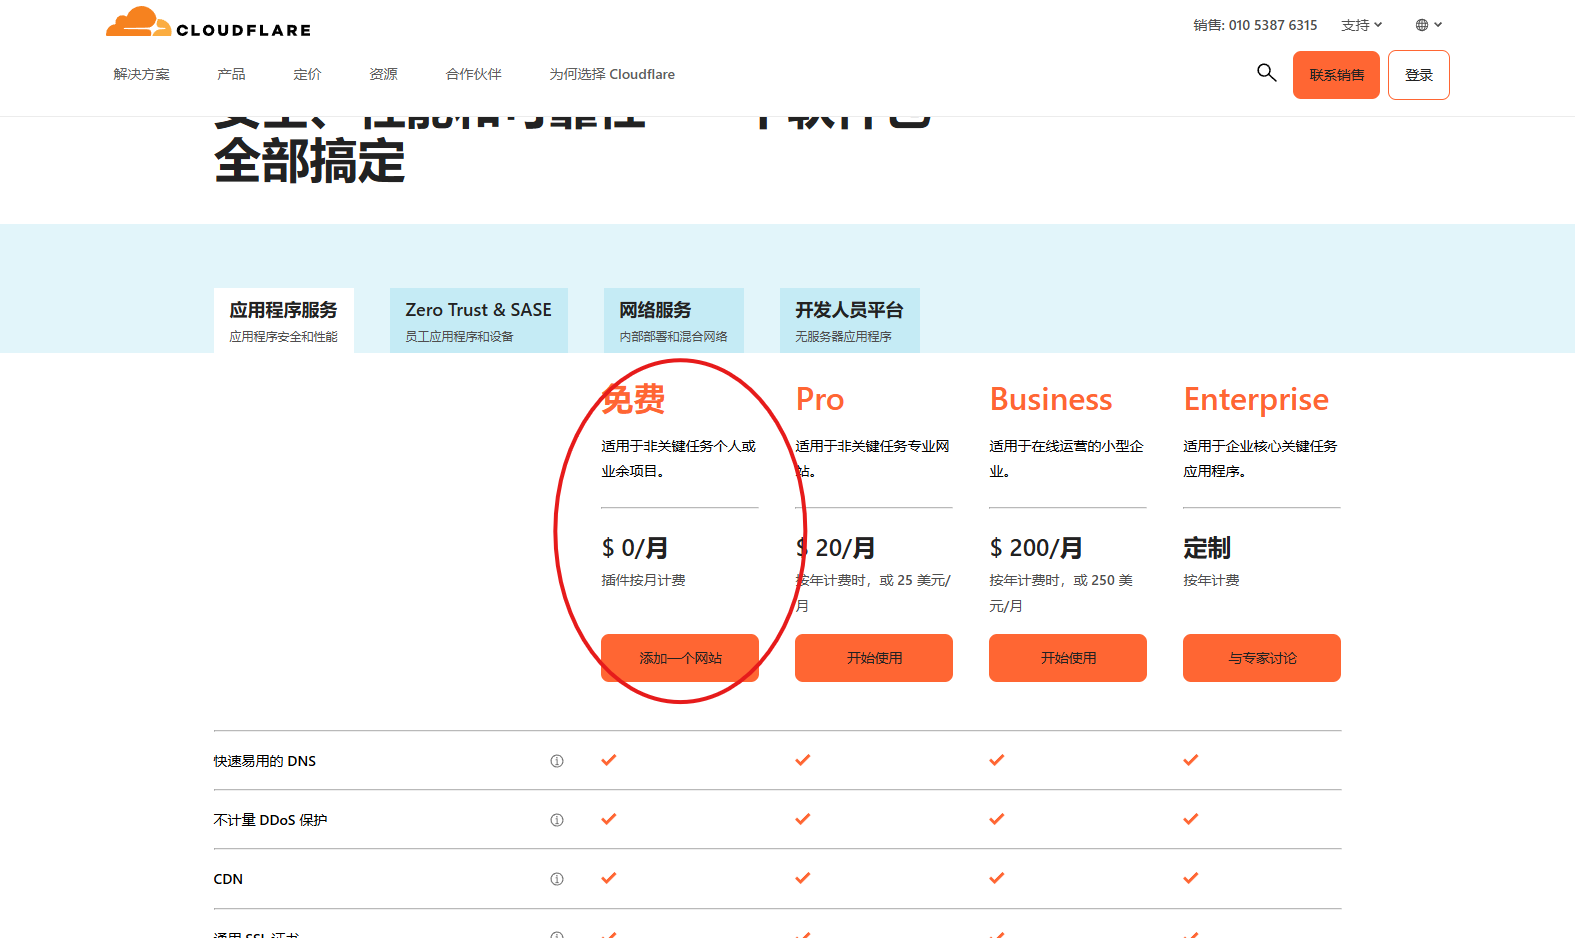Image resolution: width=1575 pixels, height=938 pixels.
Task: Click 快速易用的 DNS feature label
Action: [265, 761]
